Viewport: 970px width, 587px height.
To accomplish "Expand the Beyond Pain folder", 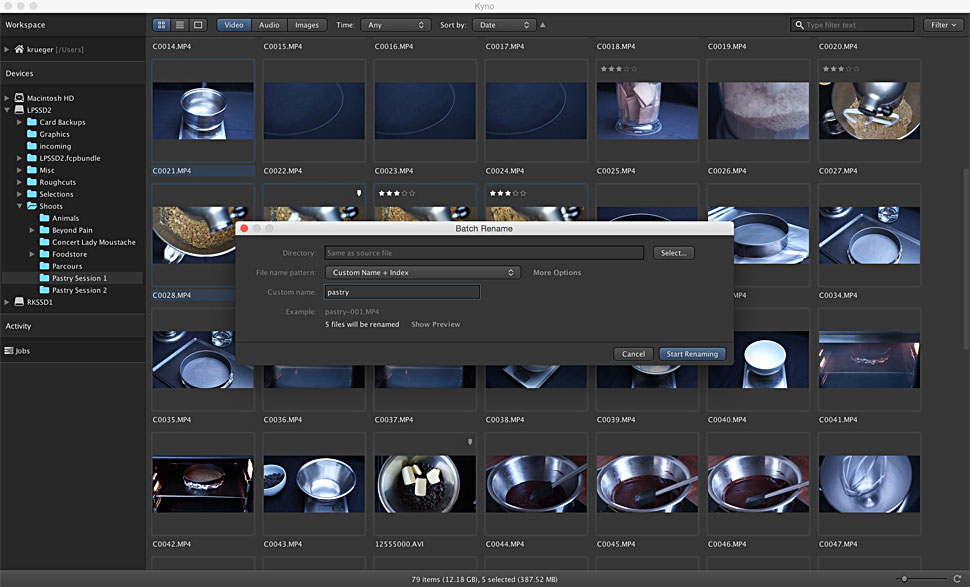I will [32, 230].
